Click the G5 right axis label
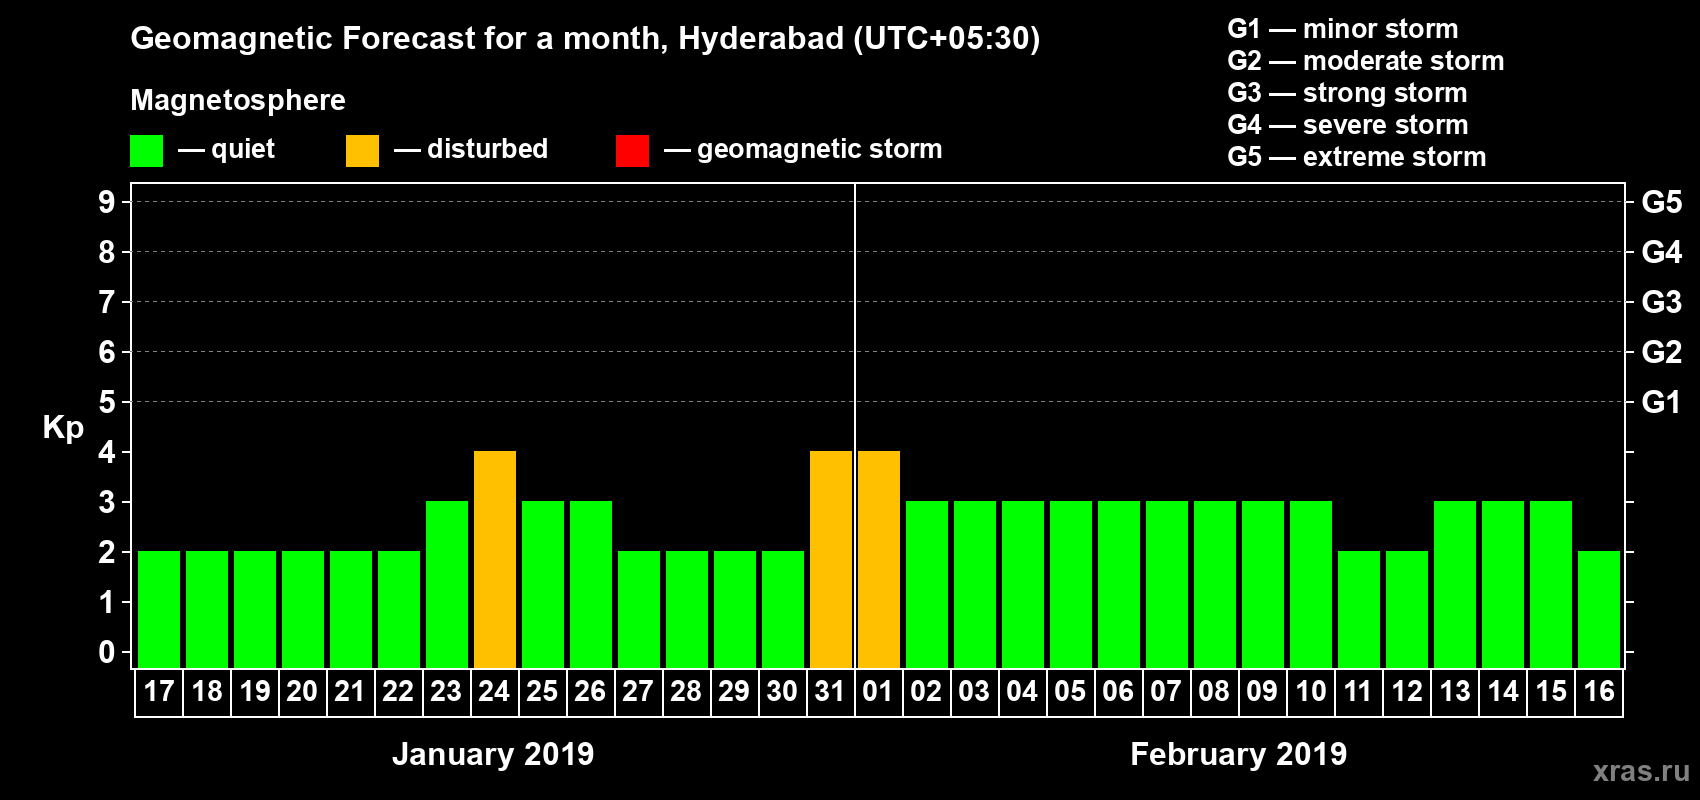1700x800 pixels. tap(1662, 202)
